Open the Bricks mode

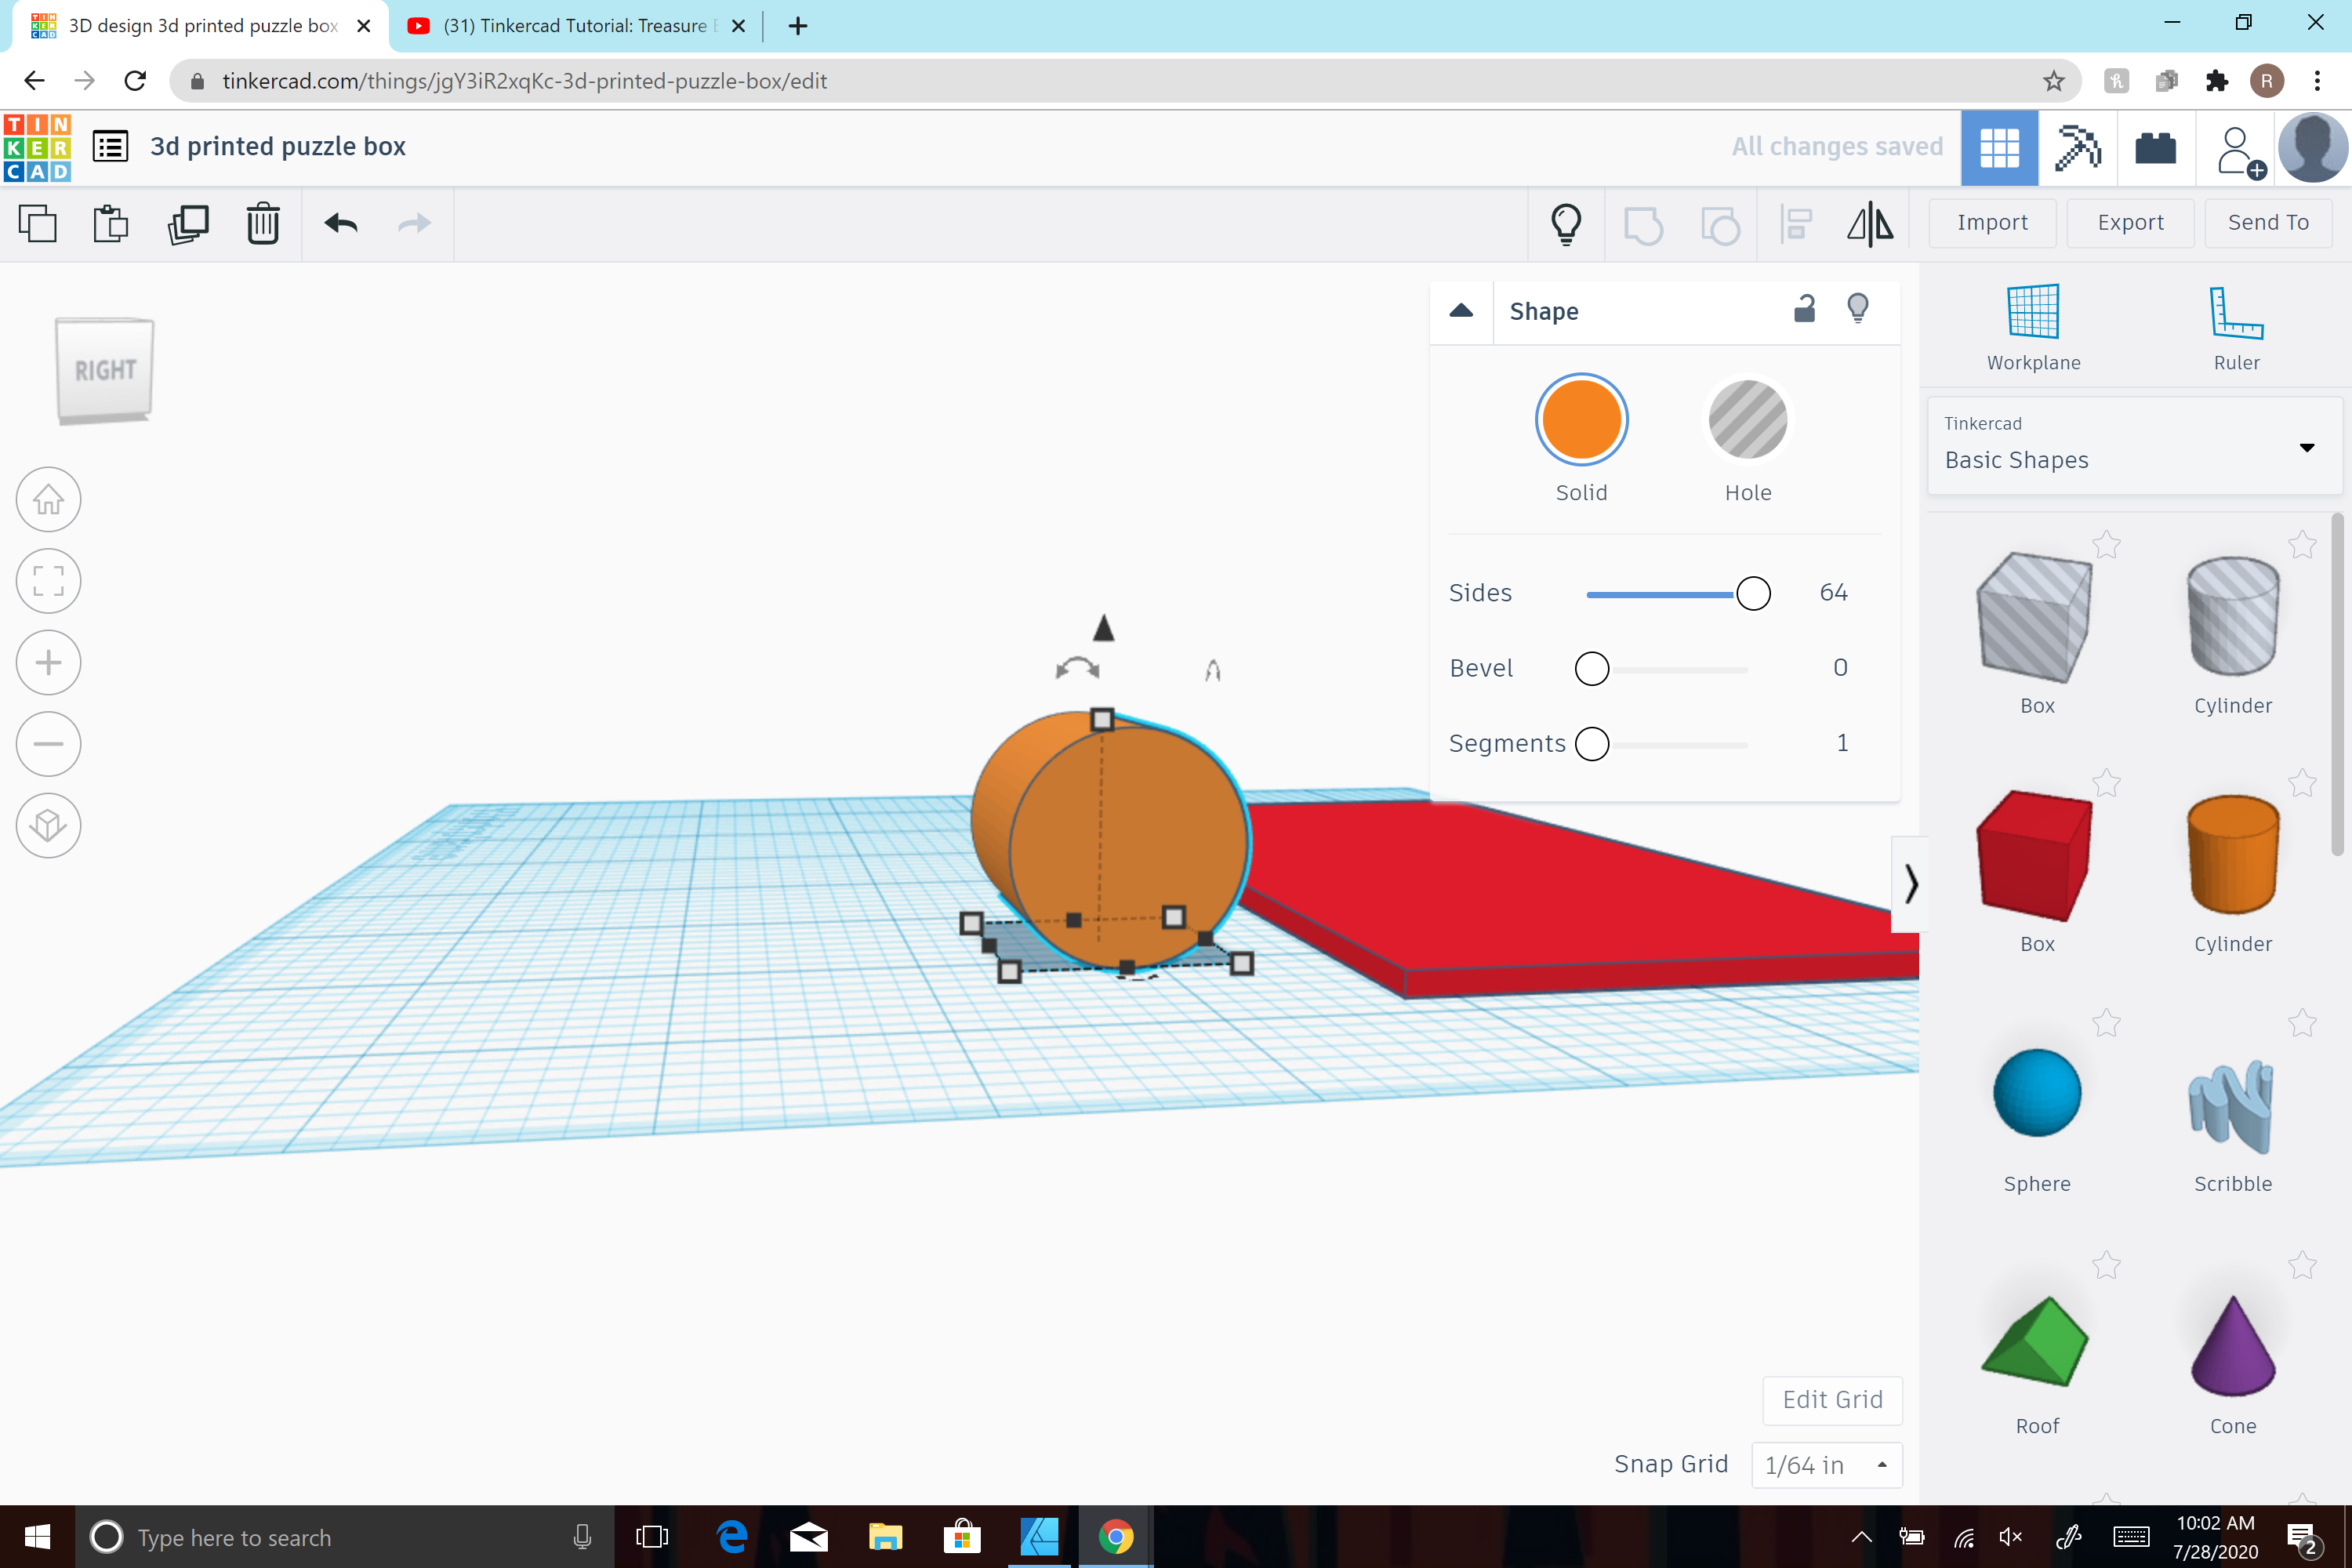point(2155,148)
